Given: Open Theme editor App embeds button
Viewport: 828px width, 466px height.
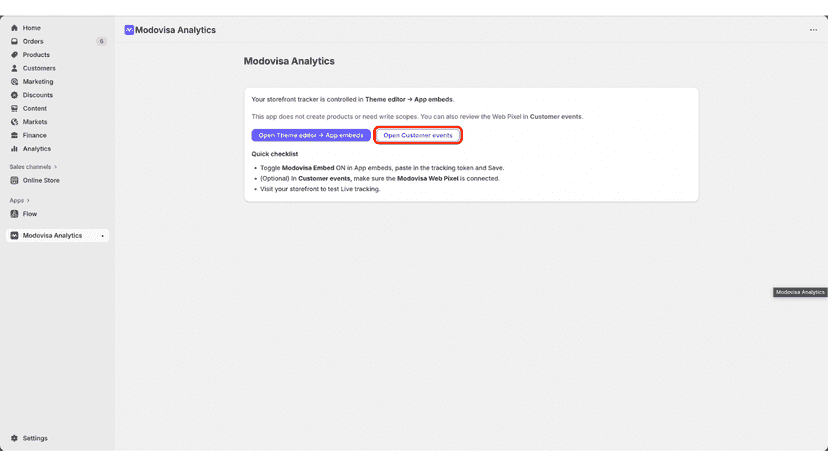Looking at the screenshot, I should click(x=311, y=135).
